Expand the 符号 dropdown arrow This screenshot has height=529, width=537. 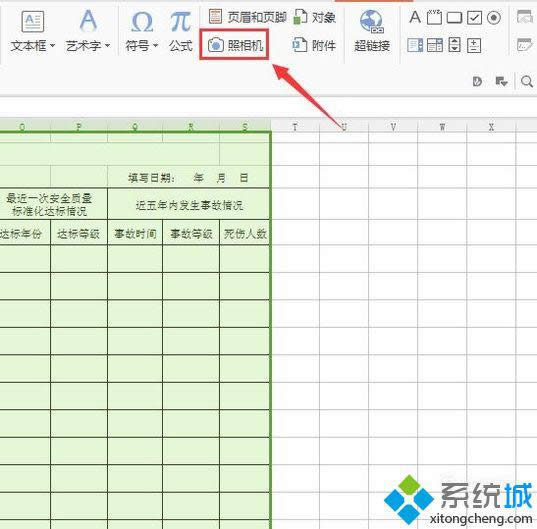pos(155,45)
